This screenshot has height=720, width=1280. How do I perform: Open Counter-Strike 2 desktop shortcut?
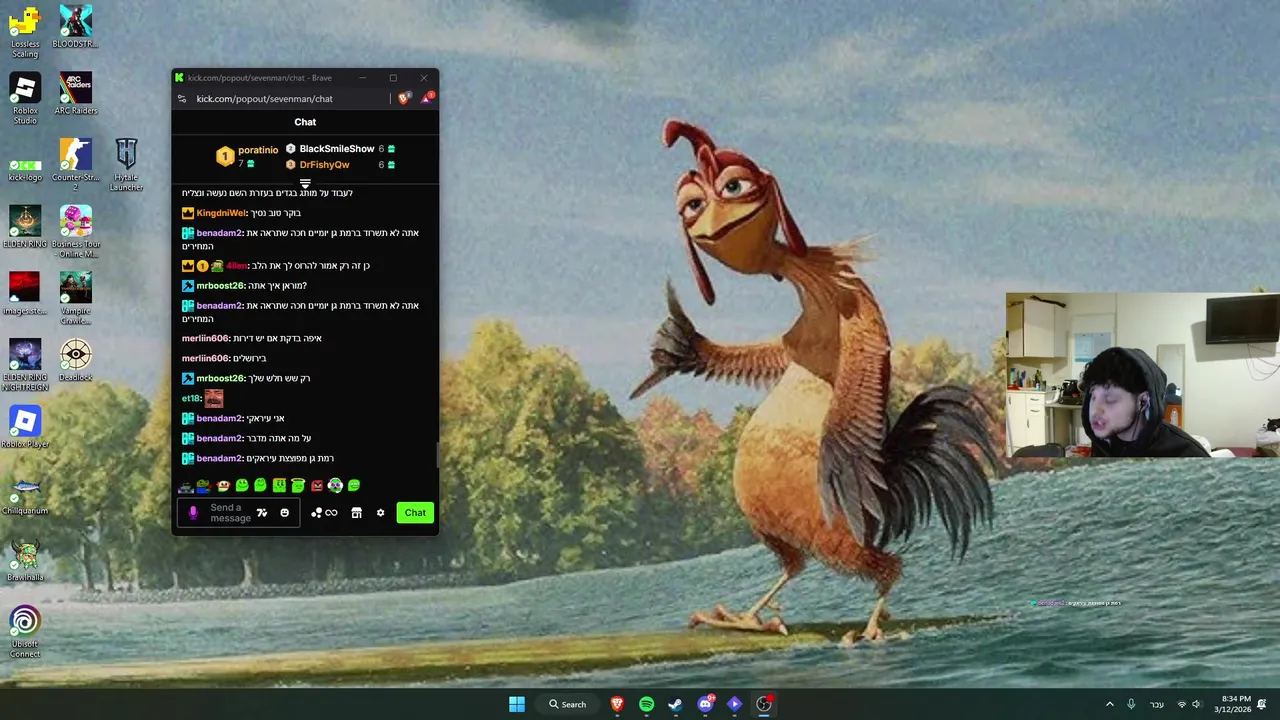point(75,166)
